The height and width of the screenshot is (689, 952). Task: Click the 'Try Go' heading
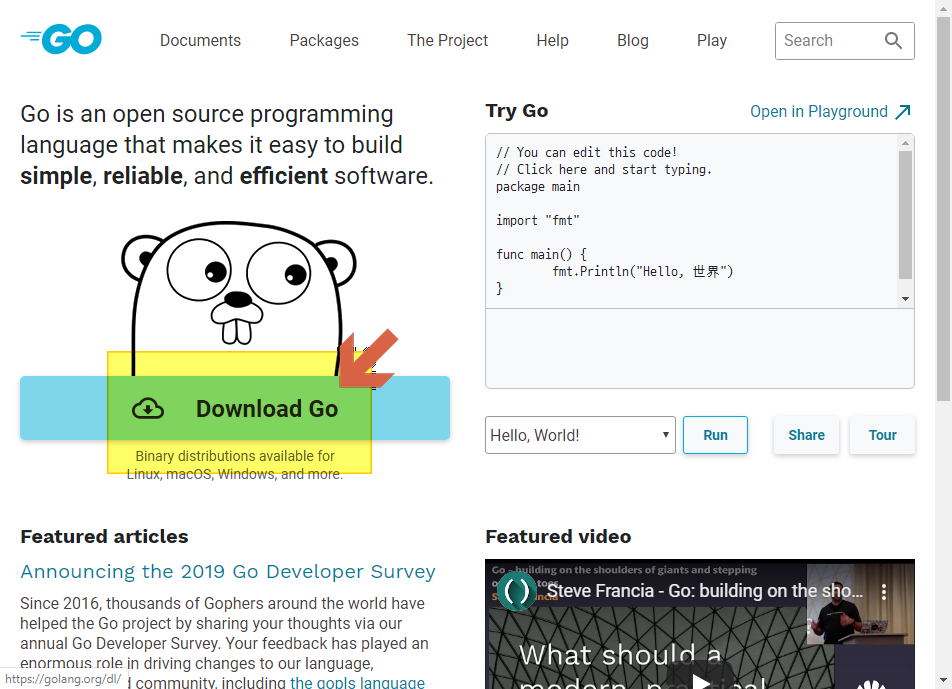517,111
